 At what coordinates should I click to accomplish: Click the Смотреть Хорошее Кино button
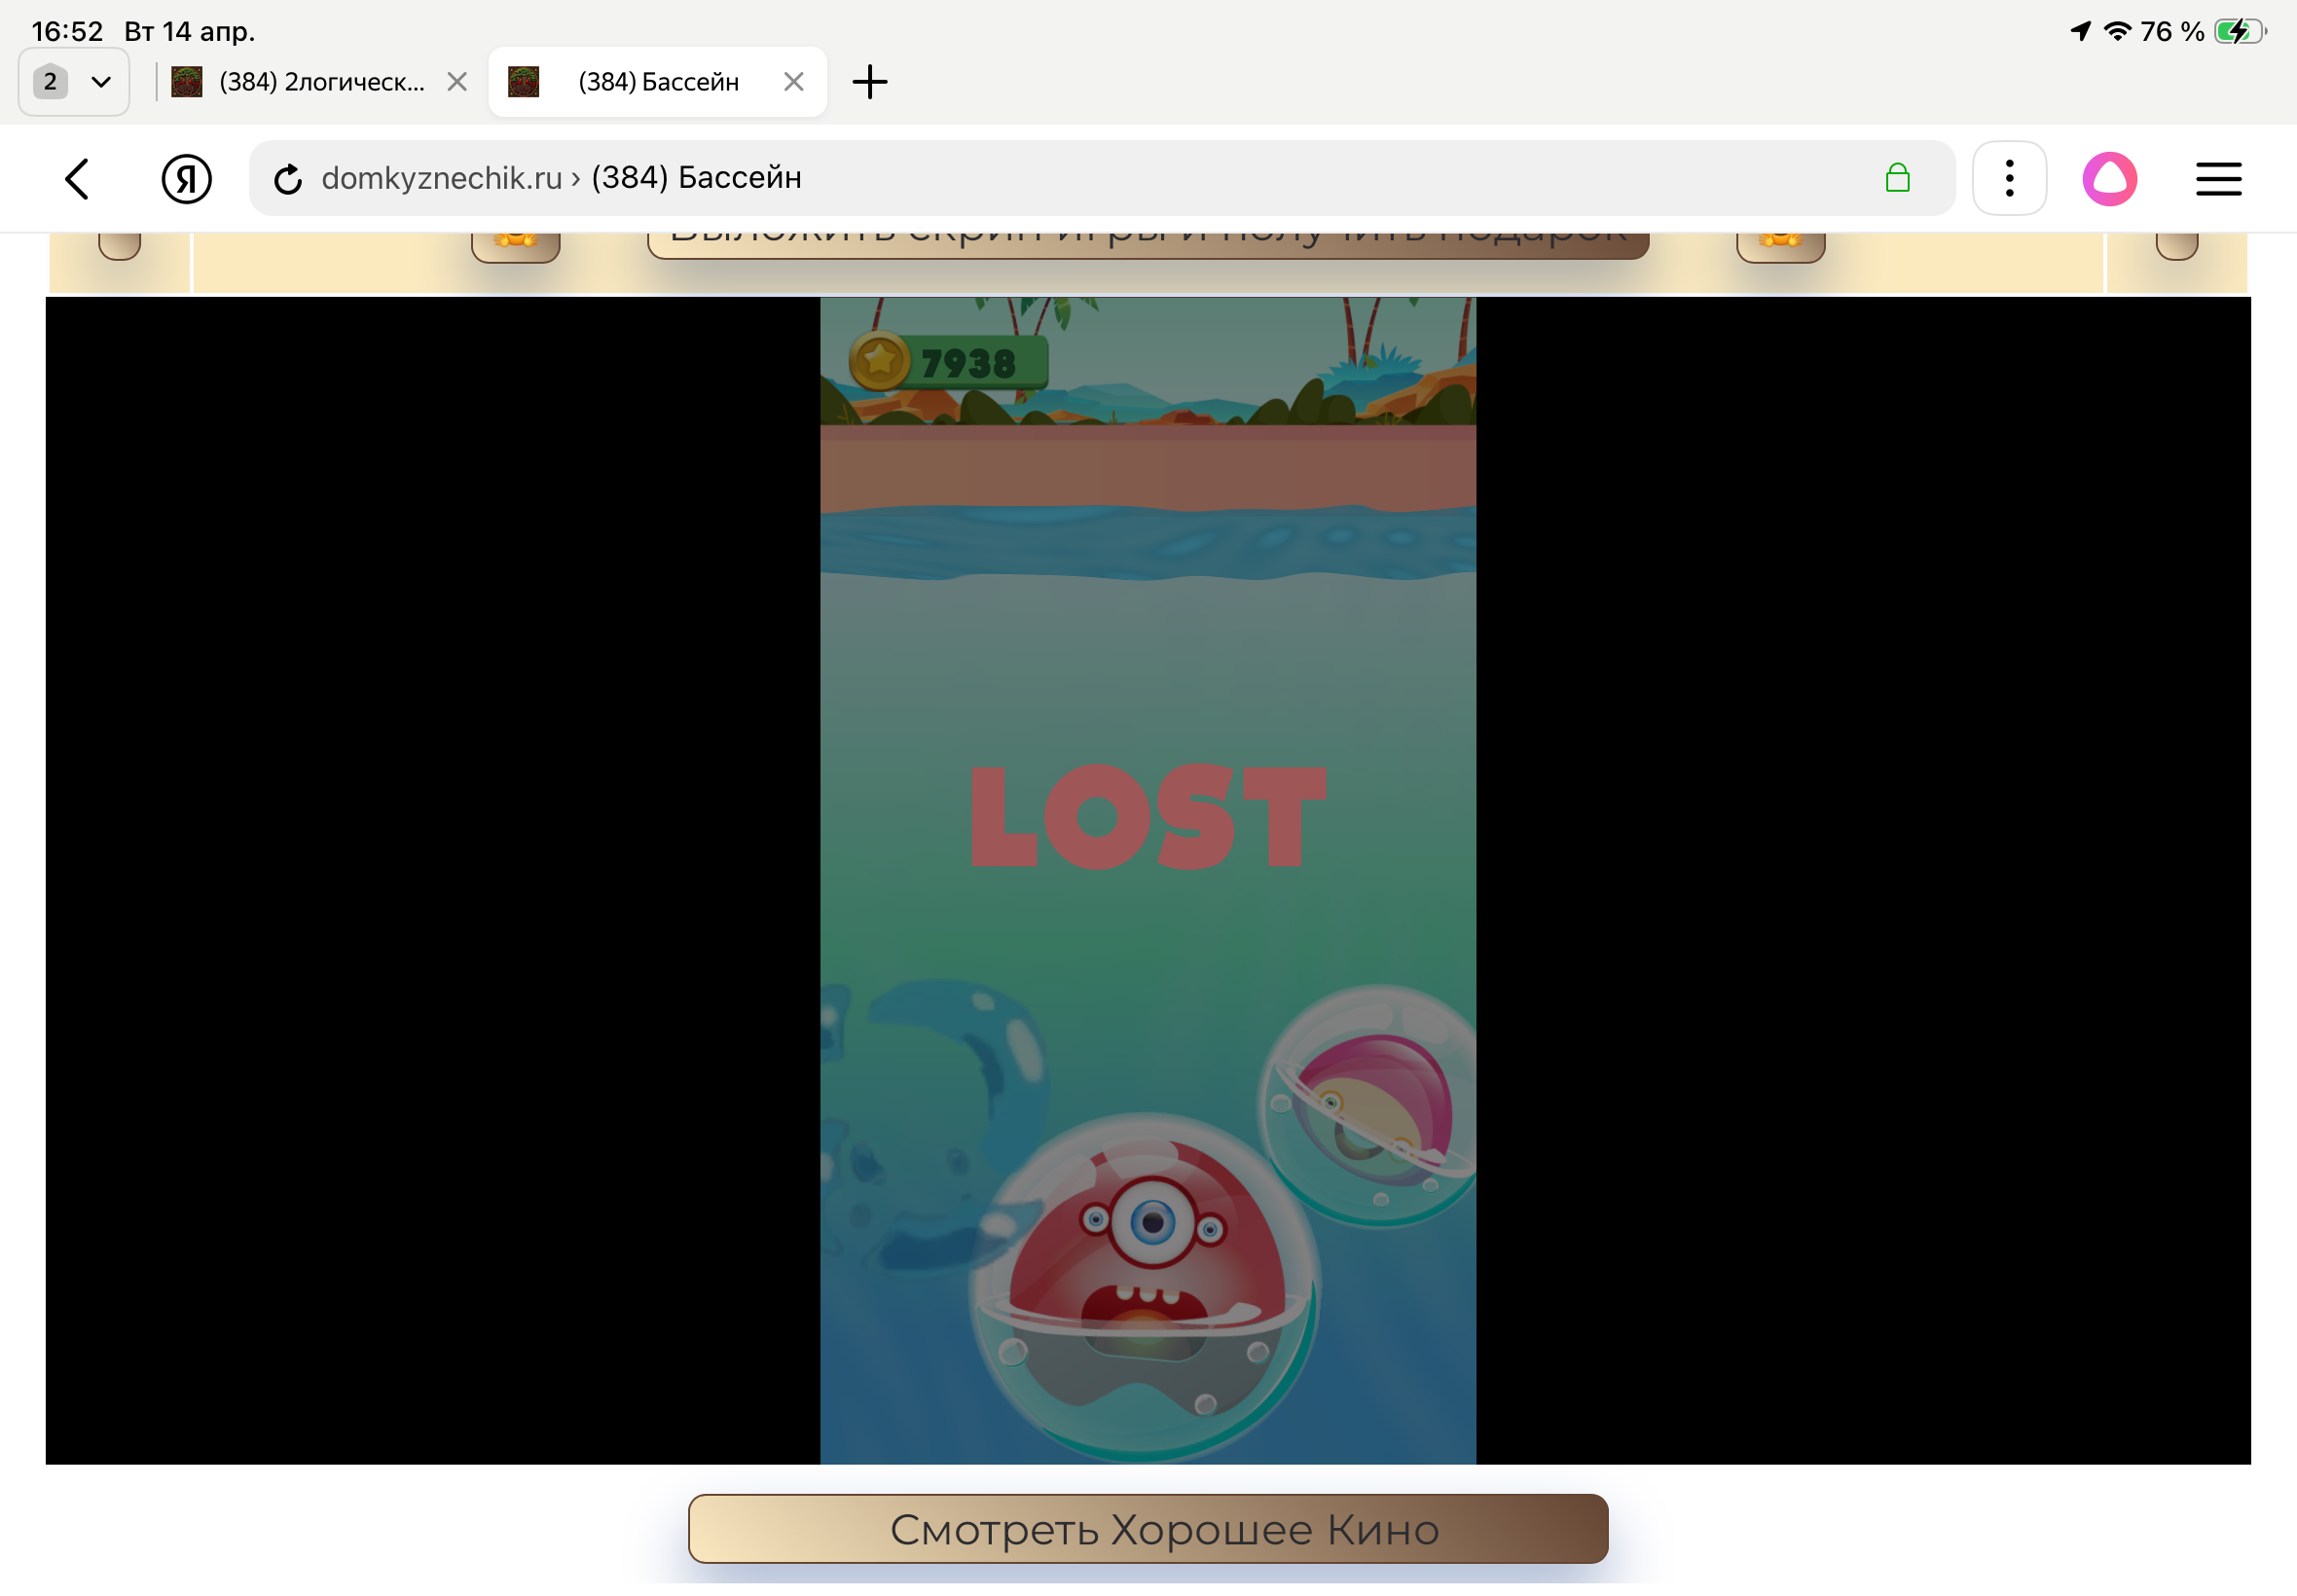point(1147,1528)
